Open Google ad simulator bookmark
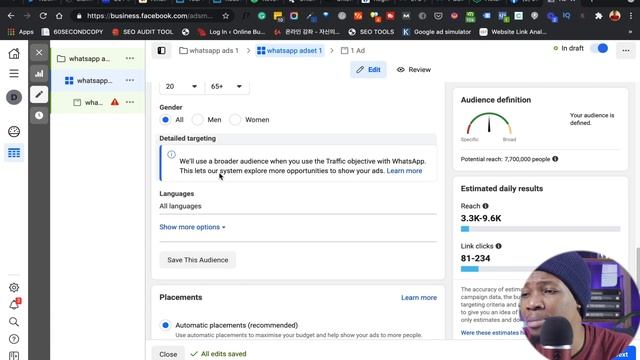Viewport: 640px width, 360px height. pos(436,32)
